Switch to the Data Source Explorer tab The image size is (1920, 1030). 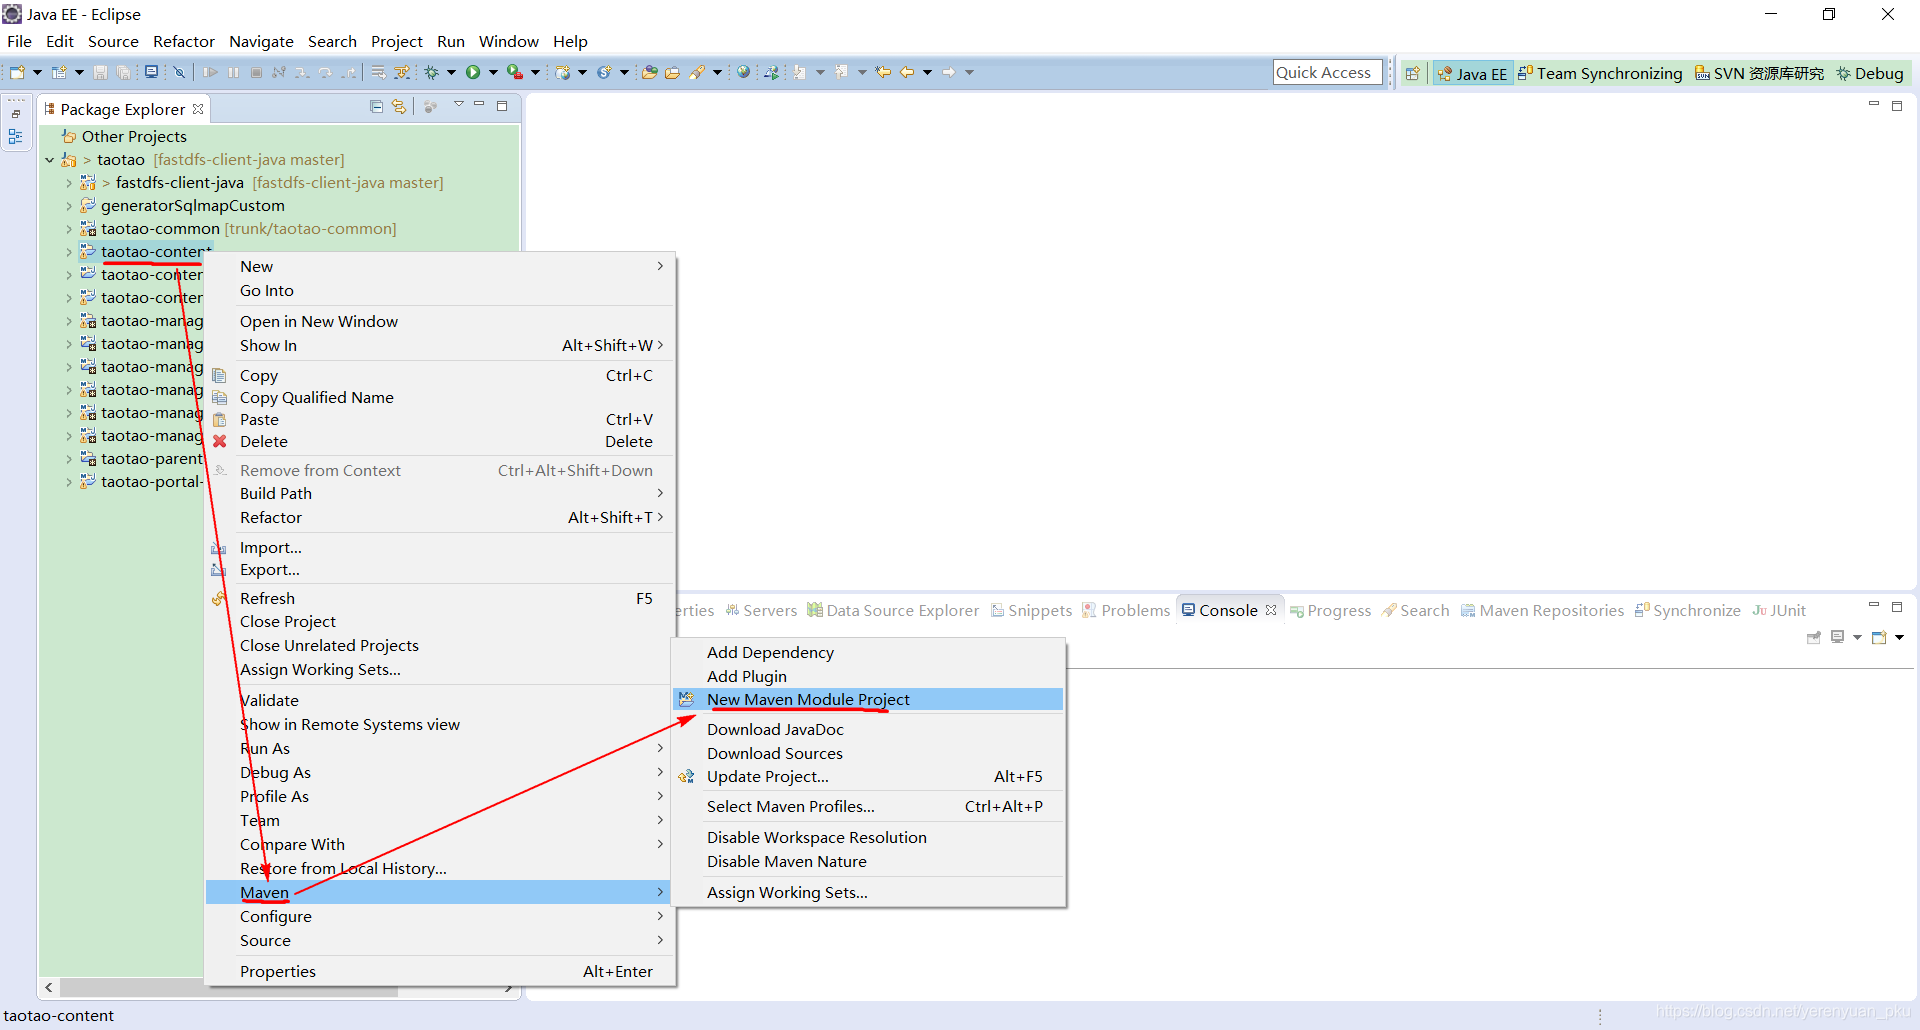893,610
